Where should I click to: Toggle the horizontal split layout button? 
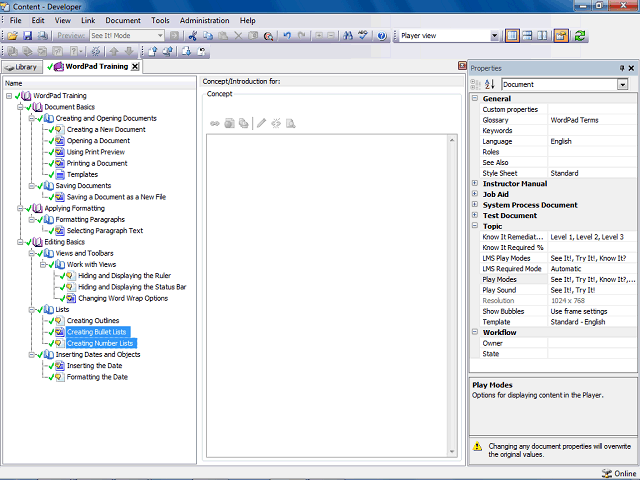pos(527,36)
